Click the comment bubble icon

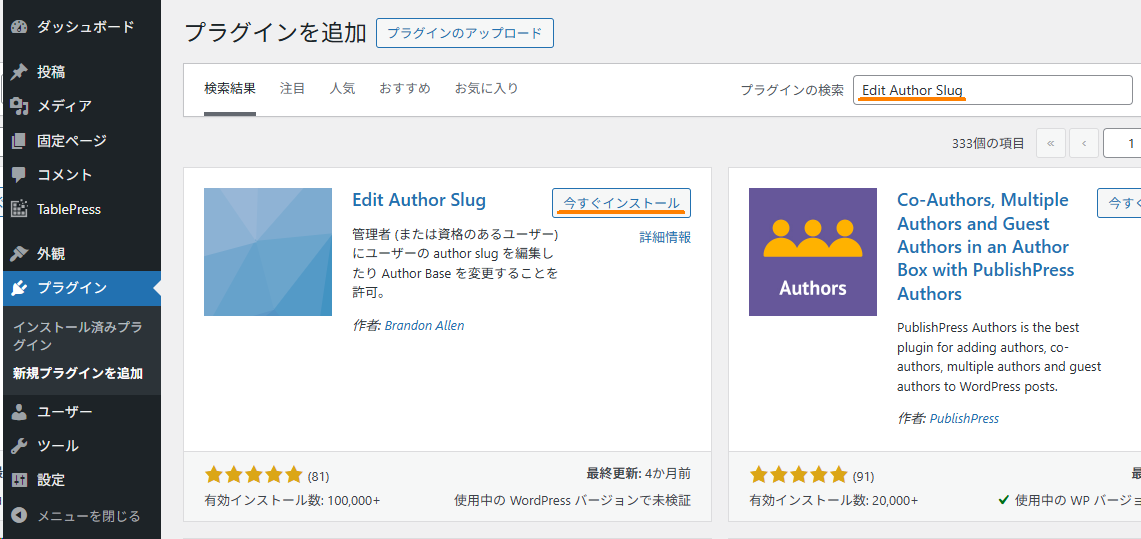20,175
